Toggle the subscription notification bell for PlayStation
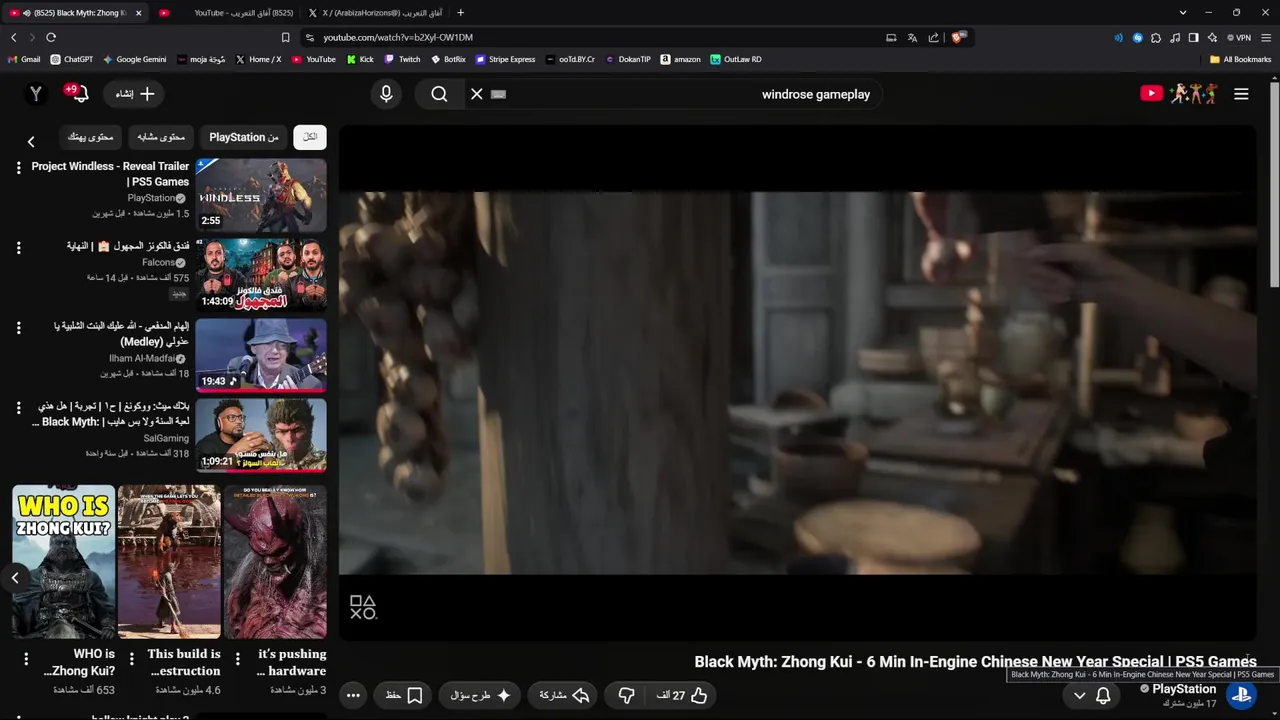This screenshot has height=720, width=1280. [1103, 695]
